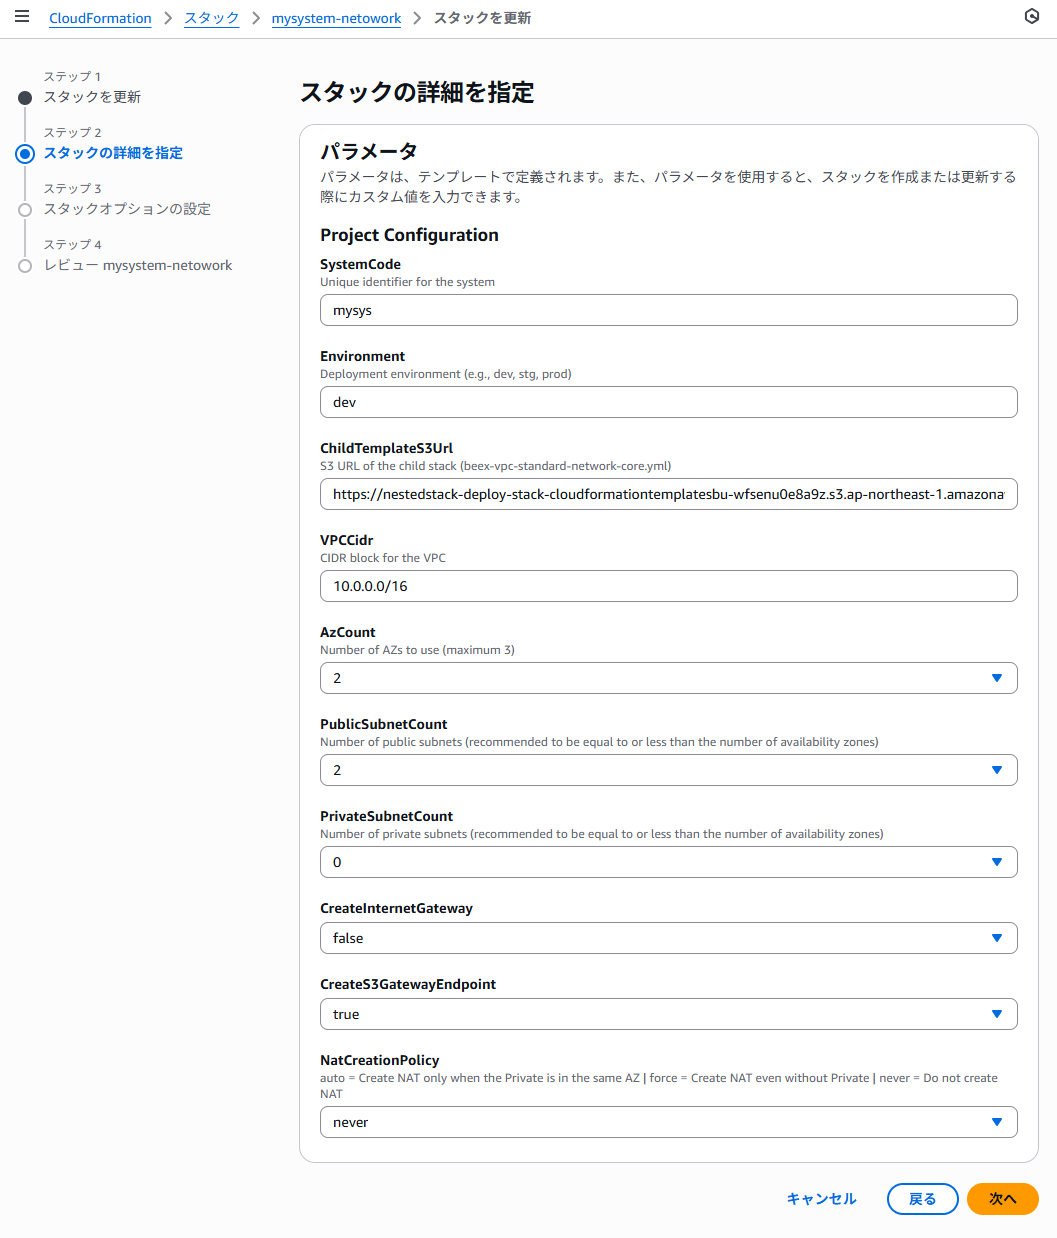Viewport: 1057px width, 1238px height.
Task: Click the 'Unique identifier for the system' description
Action: pos(407,282)
